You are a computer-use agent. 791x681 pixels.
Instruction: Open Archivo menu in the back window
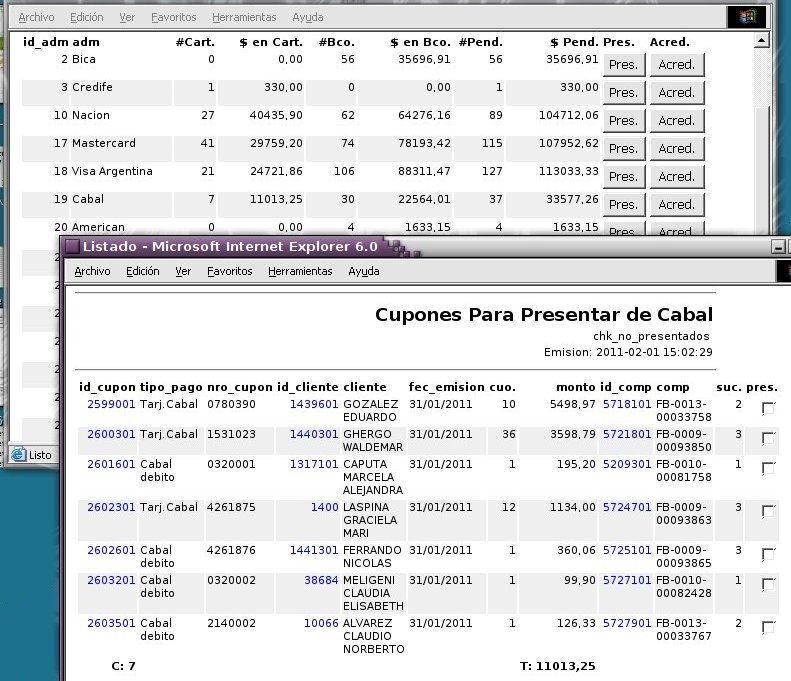36,17
